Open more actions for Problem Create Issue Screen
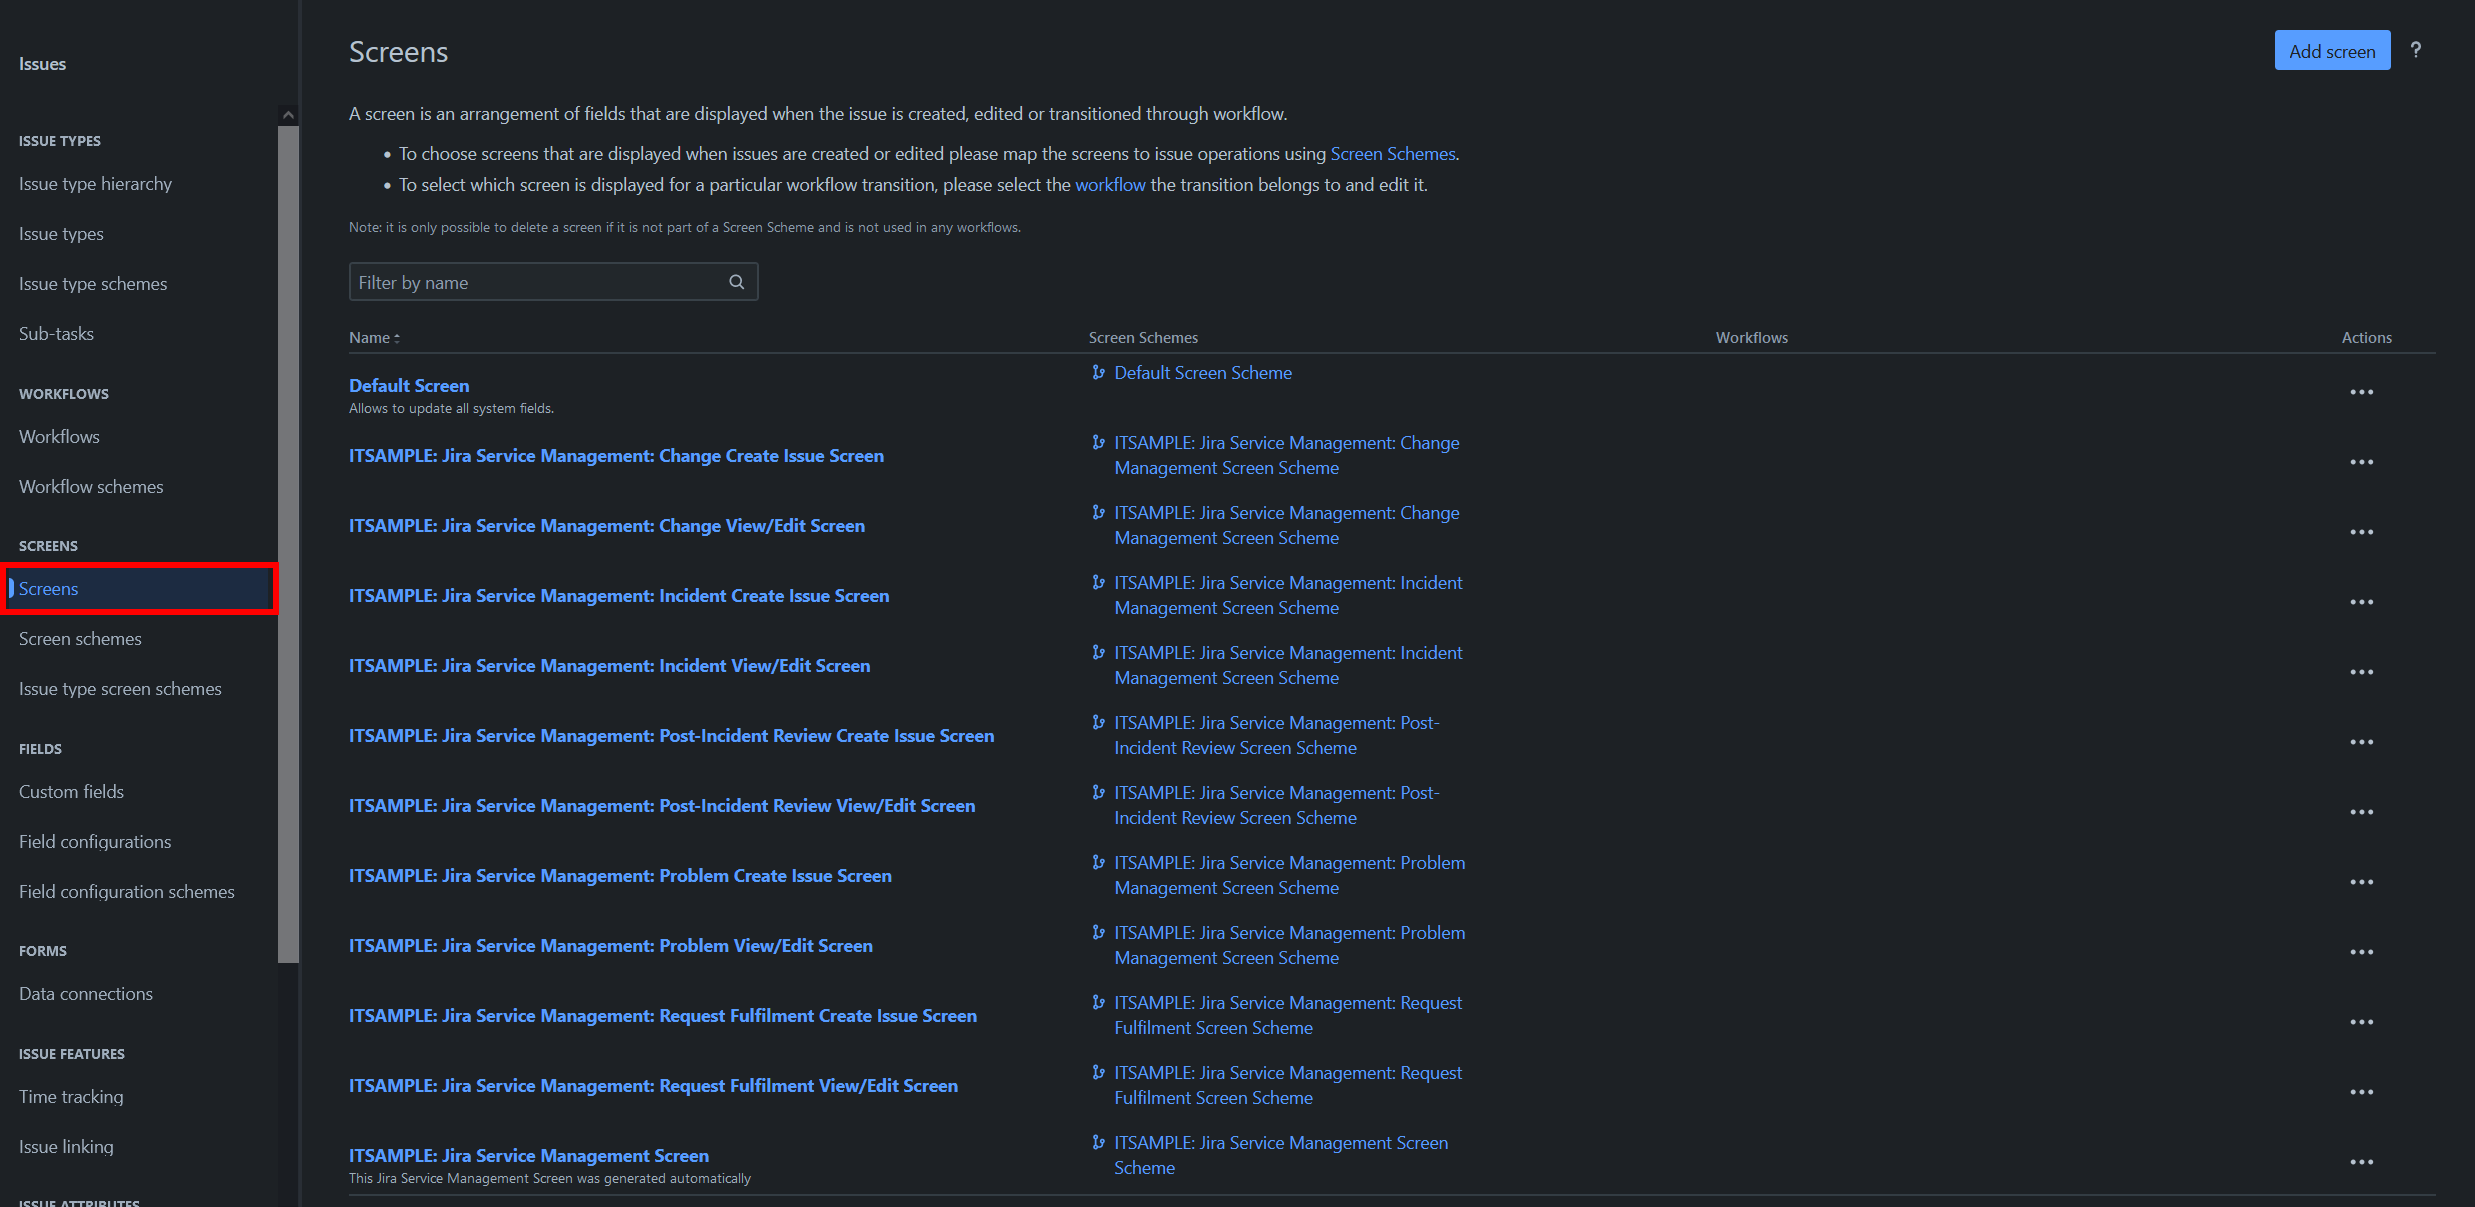This screenshot has height=1207, width=2475. (x=2361, y=882)
